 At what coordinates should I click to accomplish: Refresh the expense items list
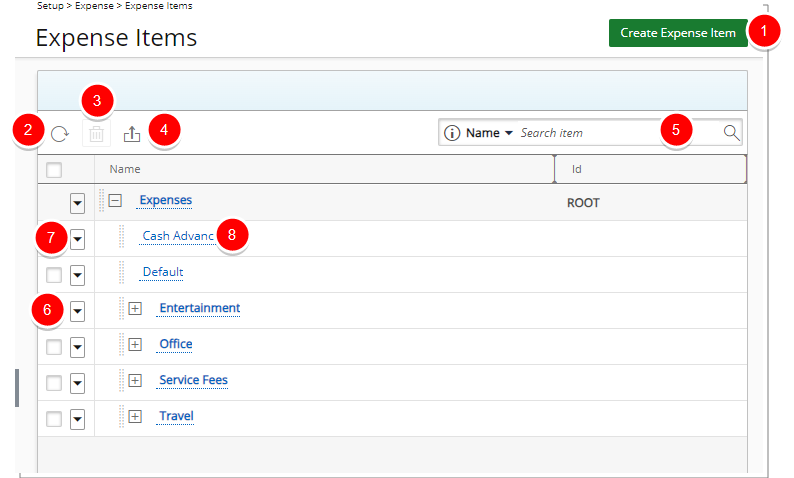60,134
